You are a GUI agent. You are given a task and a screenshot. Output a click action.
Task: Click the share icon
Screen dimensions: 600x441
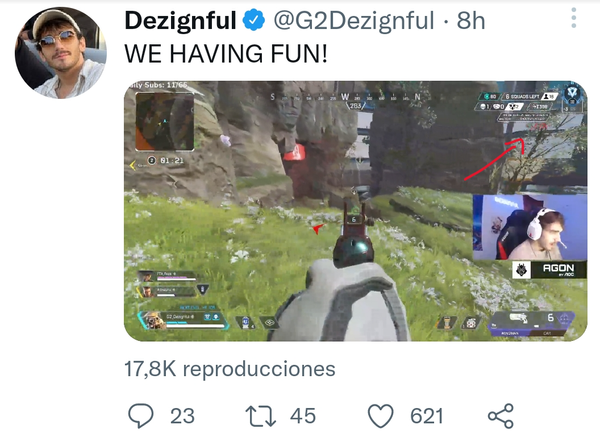pyautogui.click(x=501, y=416)
